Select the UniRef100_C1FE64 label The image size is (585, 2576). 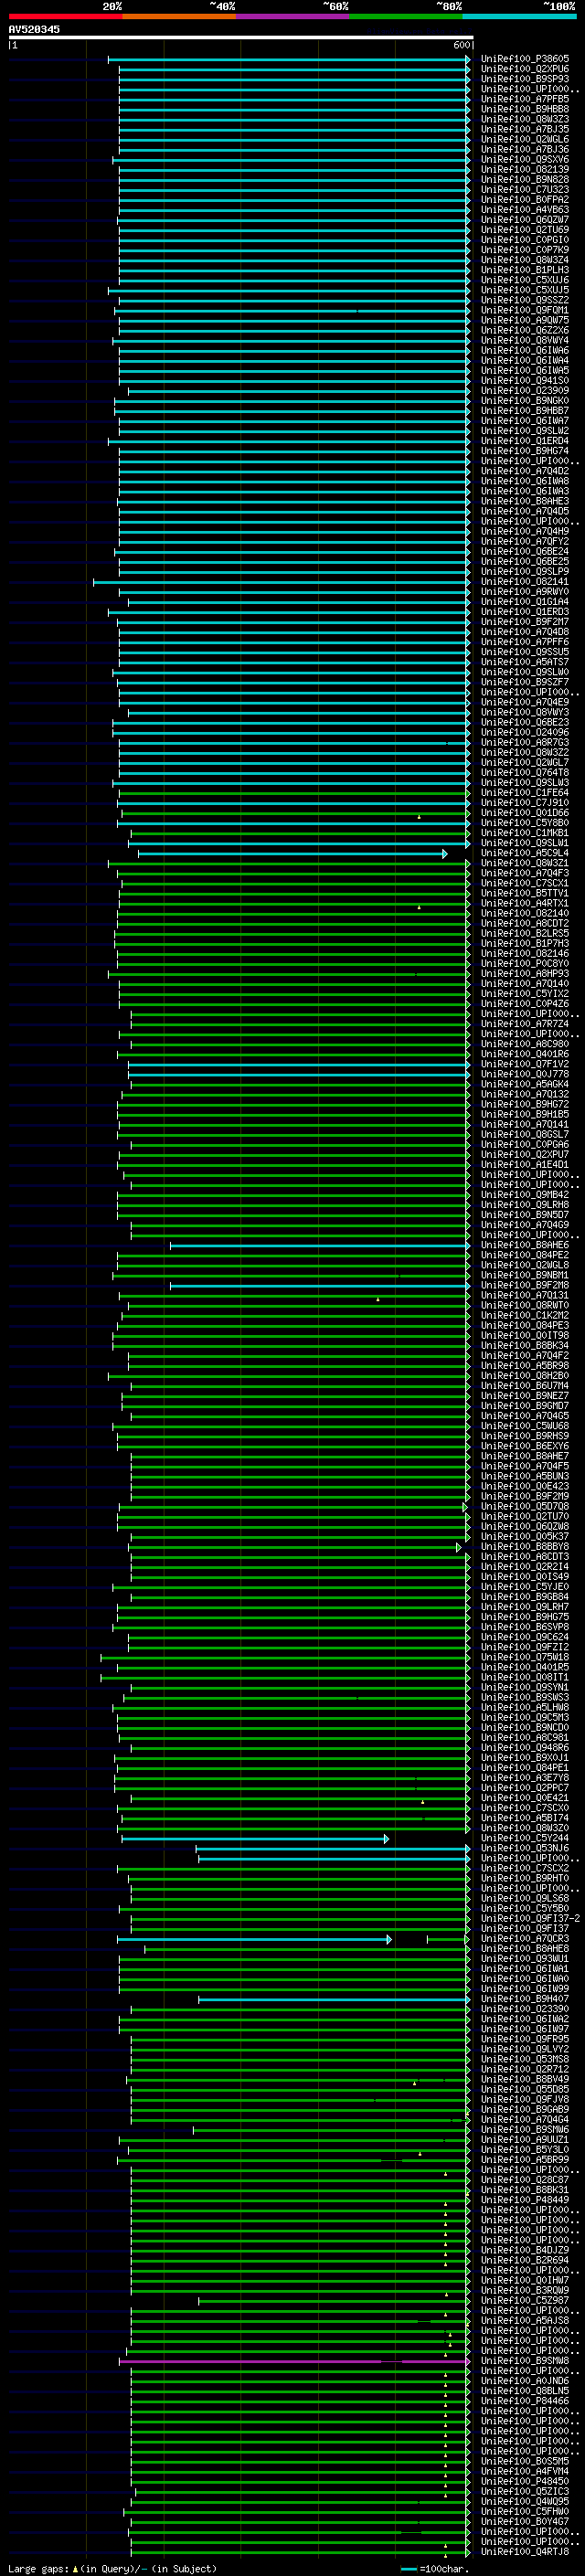pos(525,793)
